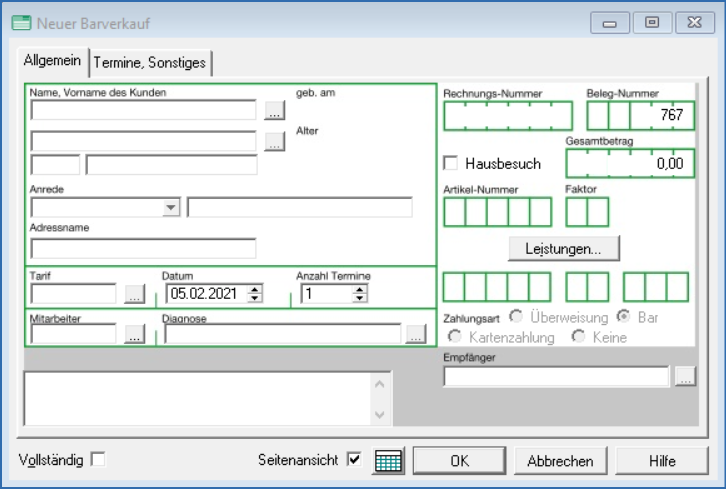Click the window icon in the title bar

(17, 21)
